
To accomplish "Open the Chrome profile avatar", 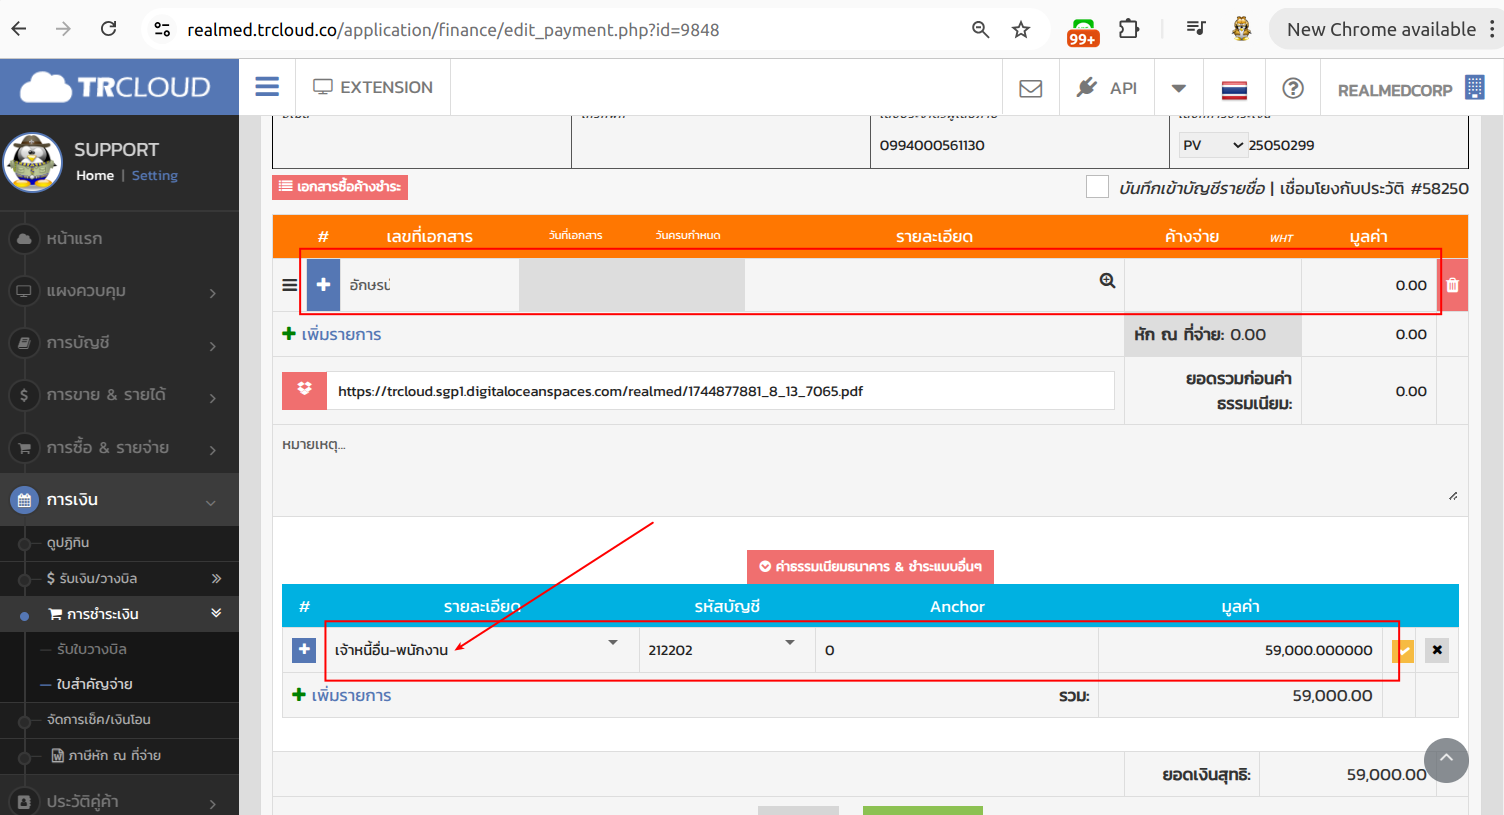I will click(1241, 29).
